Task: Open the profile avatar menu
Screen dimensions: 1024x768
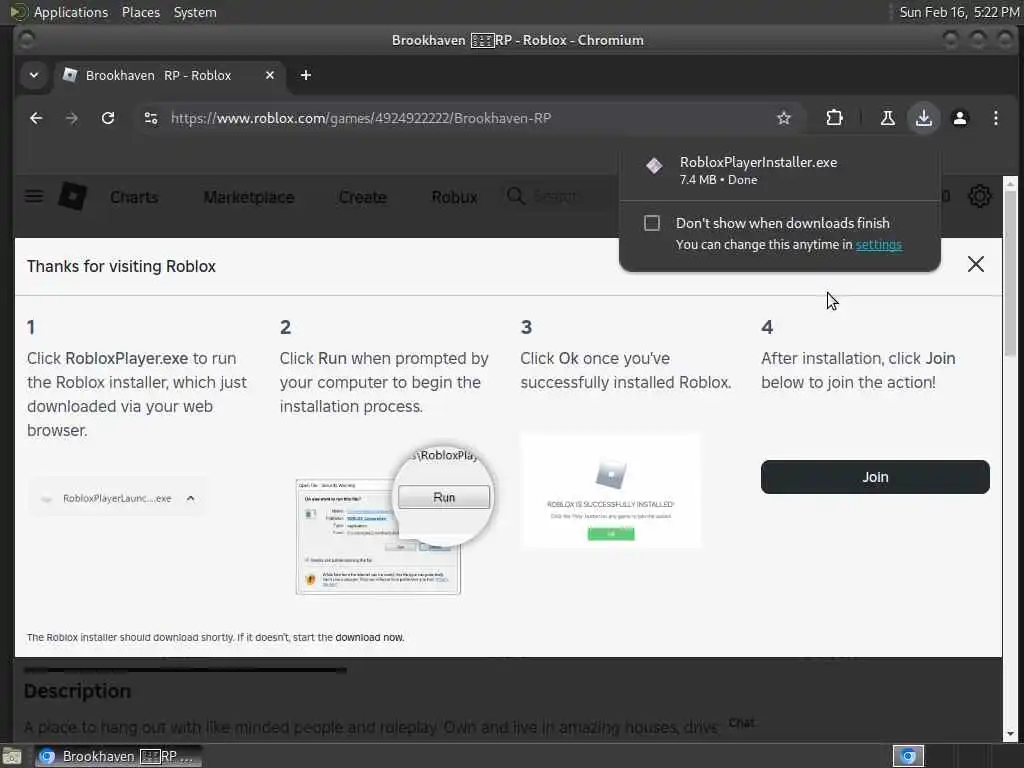Action: (959, 118)
